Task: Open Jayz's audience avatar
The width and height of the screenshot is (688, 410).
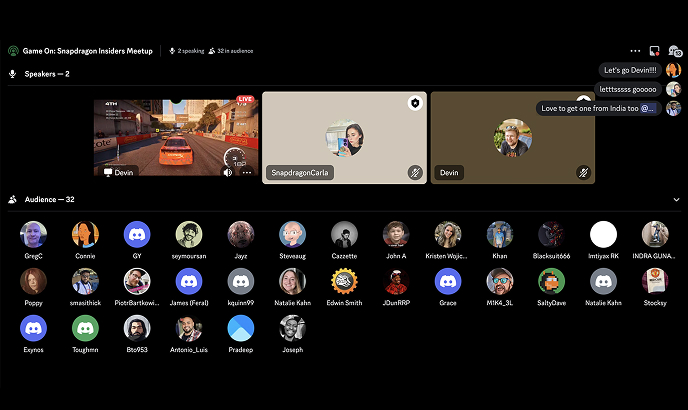Action: (x=240, y=234)
